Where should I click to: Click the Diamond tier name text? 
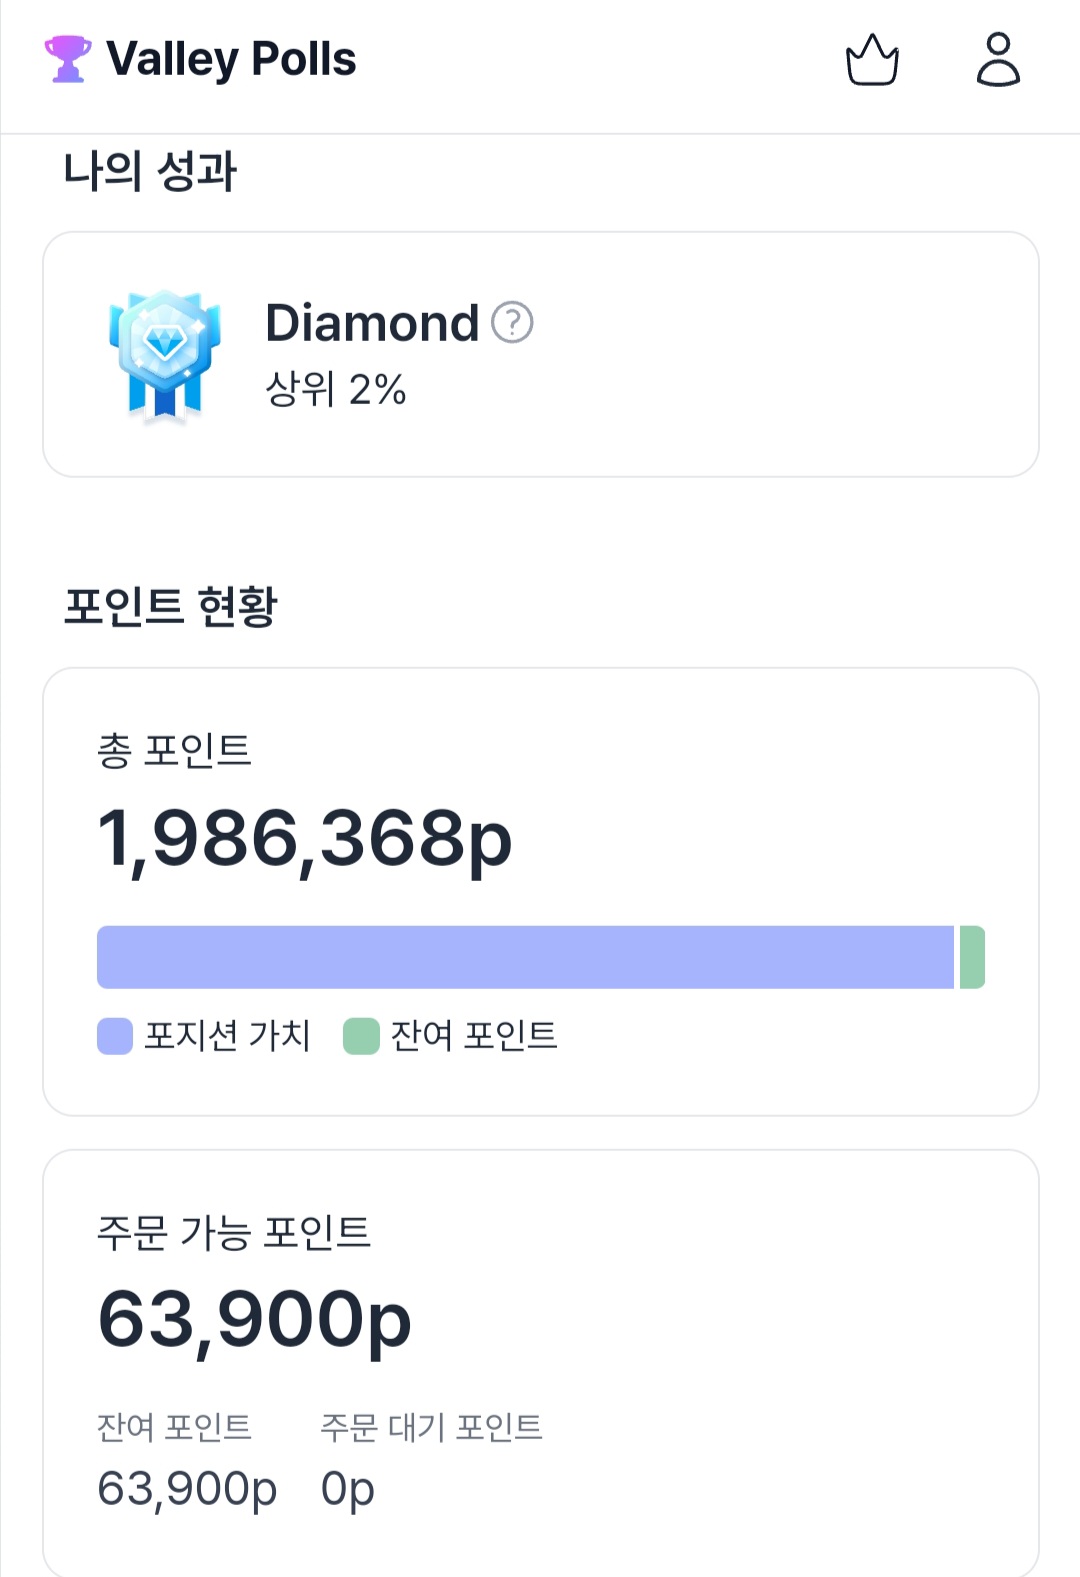(x=372, y=323)
